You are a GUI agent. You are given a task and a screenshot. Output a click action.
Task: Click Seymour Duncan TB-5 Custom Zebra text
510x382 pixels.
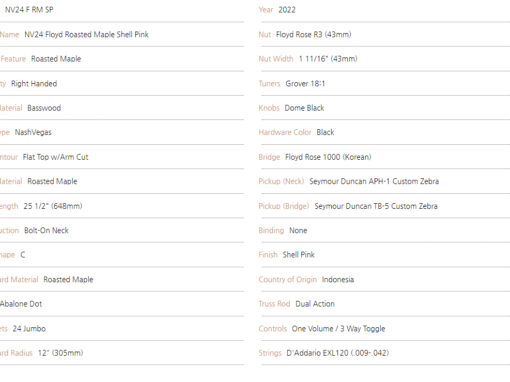(x=376, y=206)
